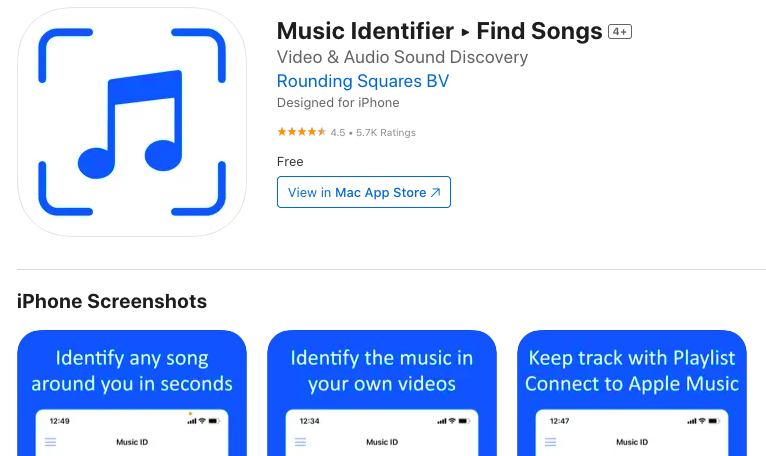Click hamburger menu icon in second screenshot
The height and width of the screenshot is (456, 766).
(300, 442)
